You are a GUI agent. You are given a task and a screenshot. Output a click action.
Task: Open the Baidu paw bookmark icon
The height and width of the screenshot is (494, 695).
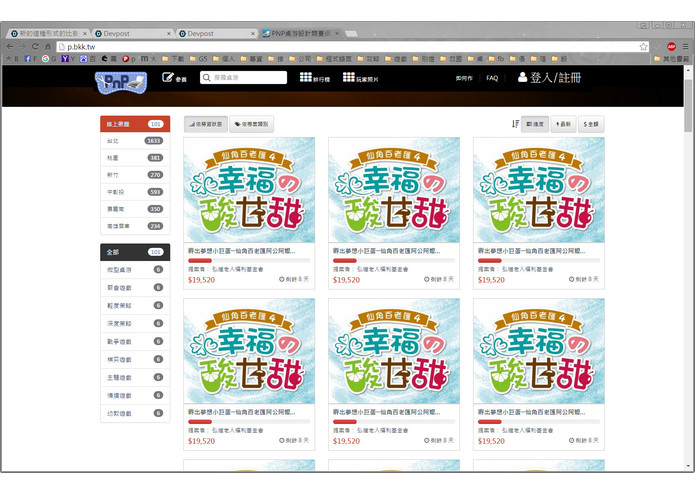83,58
